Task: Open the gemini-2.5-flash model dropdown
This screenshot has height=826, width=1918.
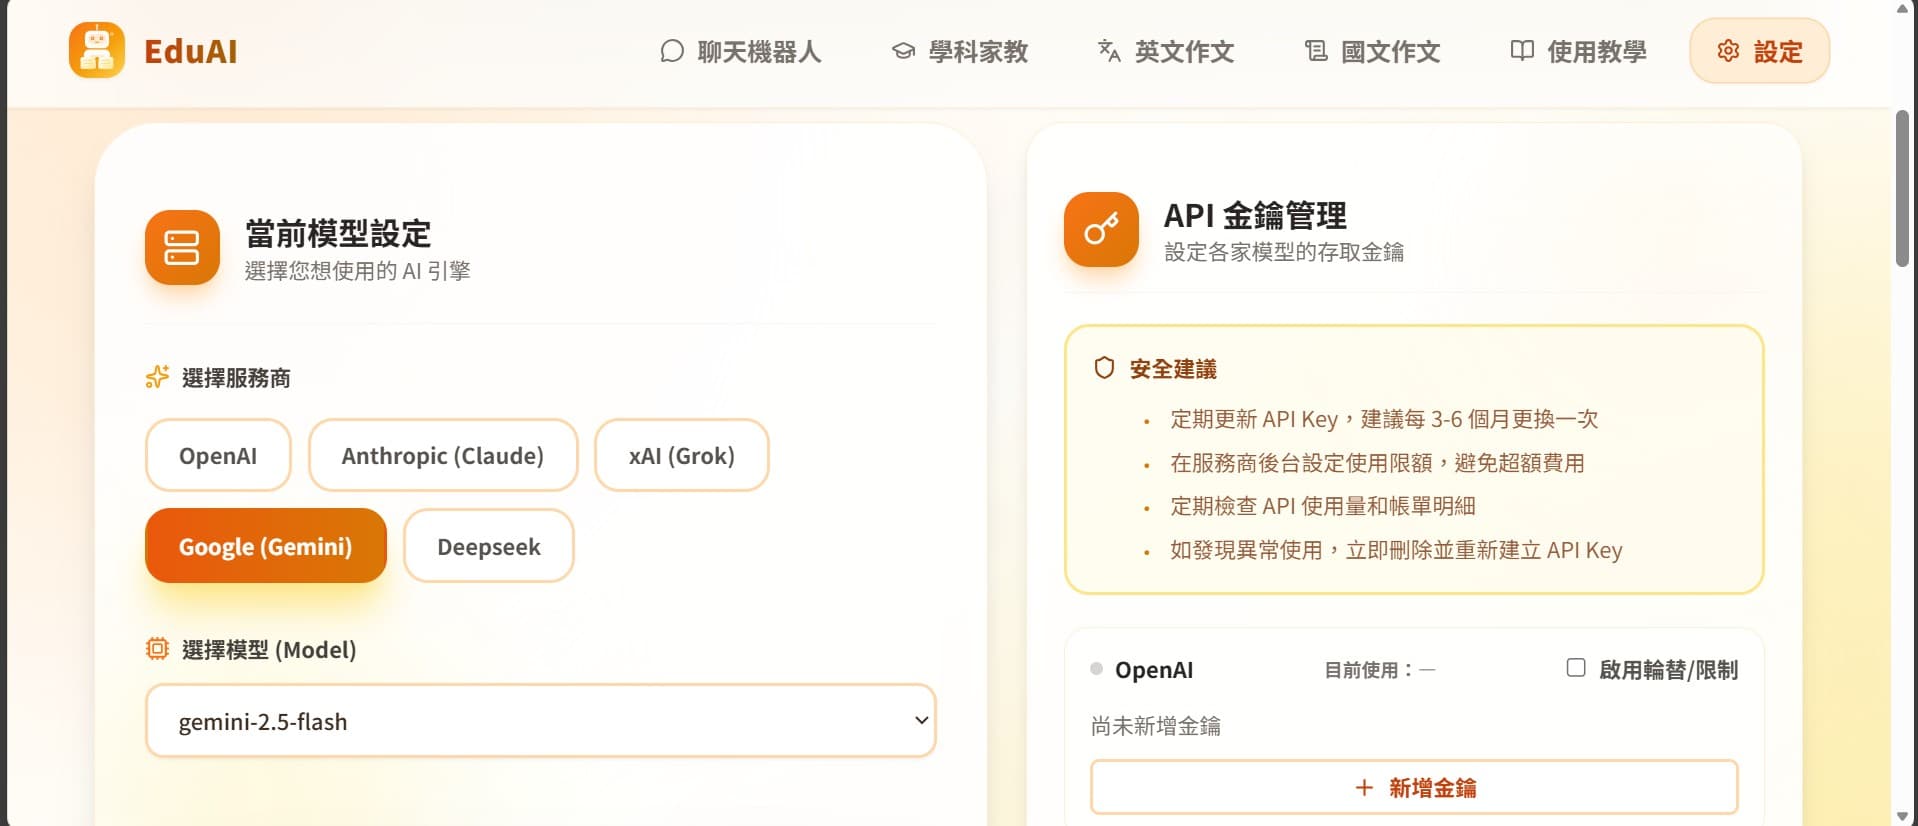Action: 541,721
